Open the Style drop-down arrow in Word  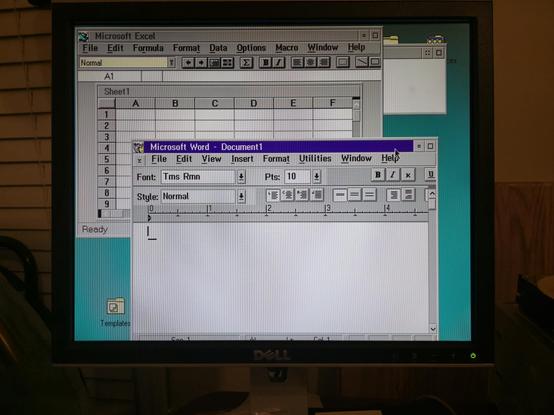[x=241, y=196]
